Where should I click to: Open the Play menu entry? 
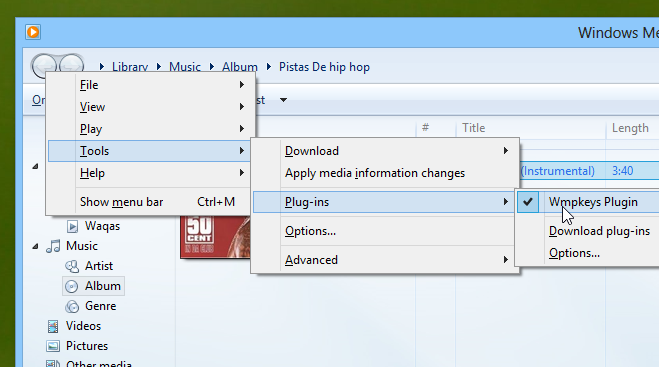(x=149, y=129)
